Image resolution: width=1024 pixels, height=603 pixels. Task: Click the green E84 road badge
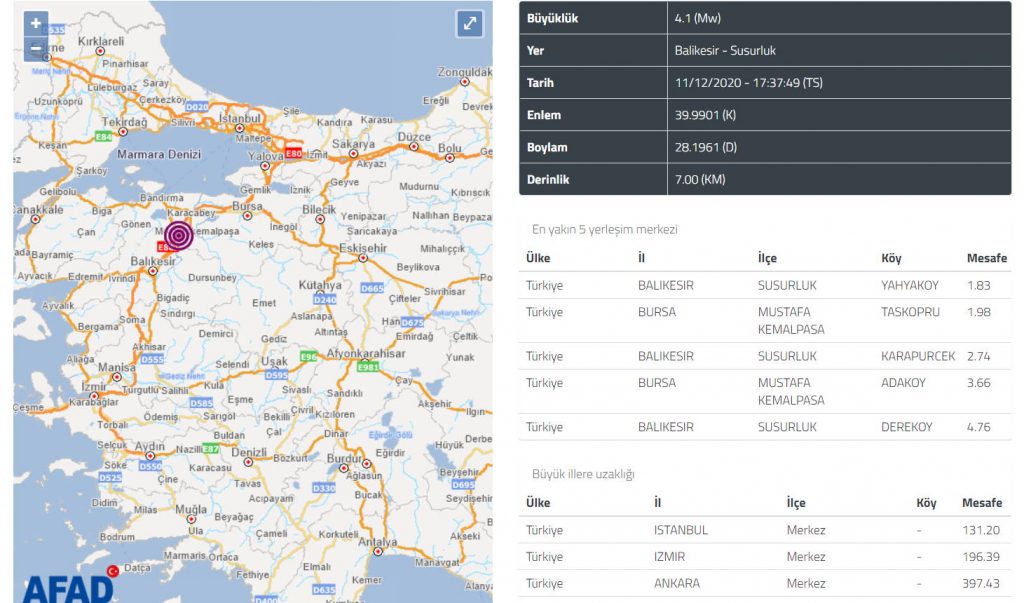[104, 137]
